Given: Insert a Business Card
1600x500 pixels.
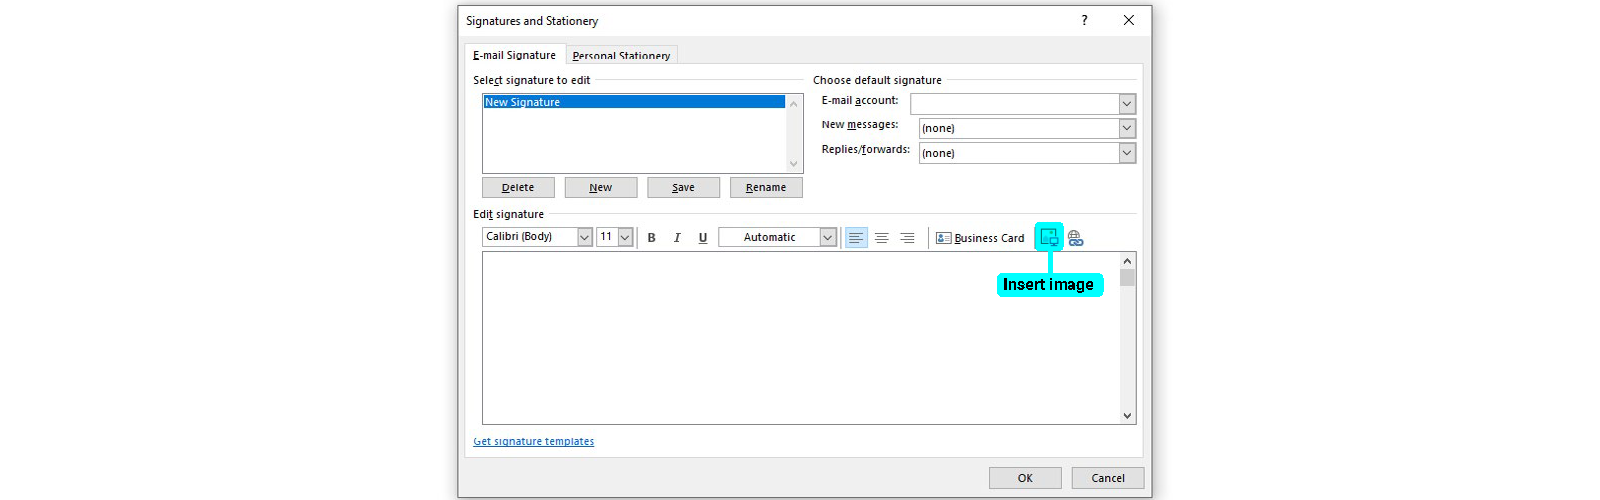Looking at the screenshot, I should click(x=980, y=238).
